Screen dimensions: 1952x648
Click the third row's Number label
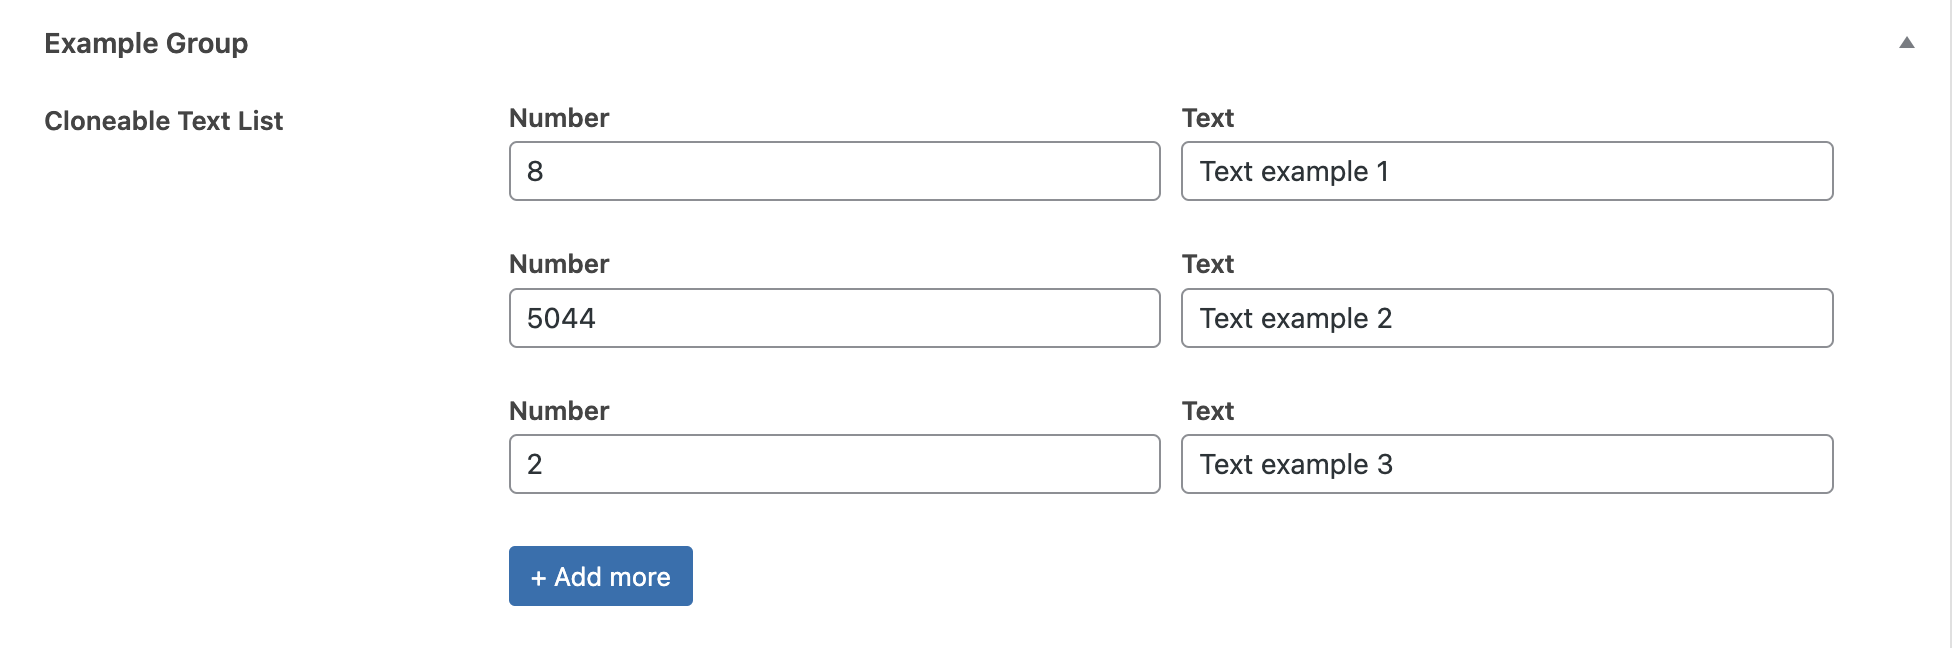point(559,411)
